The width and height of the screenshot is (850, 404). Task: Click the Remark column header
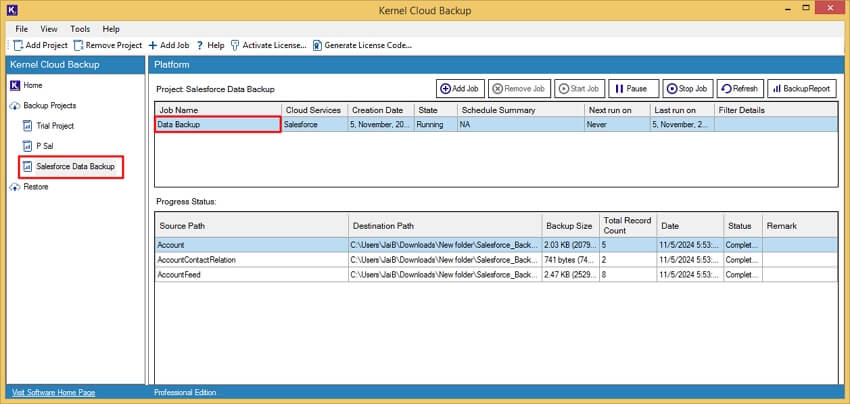tap(800, 226)
